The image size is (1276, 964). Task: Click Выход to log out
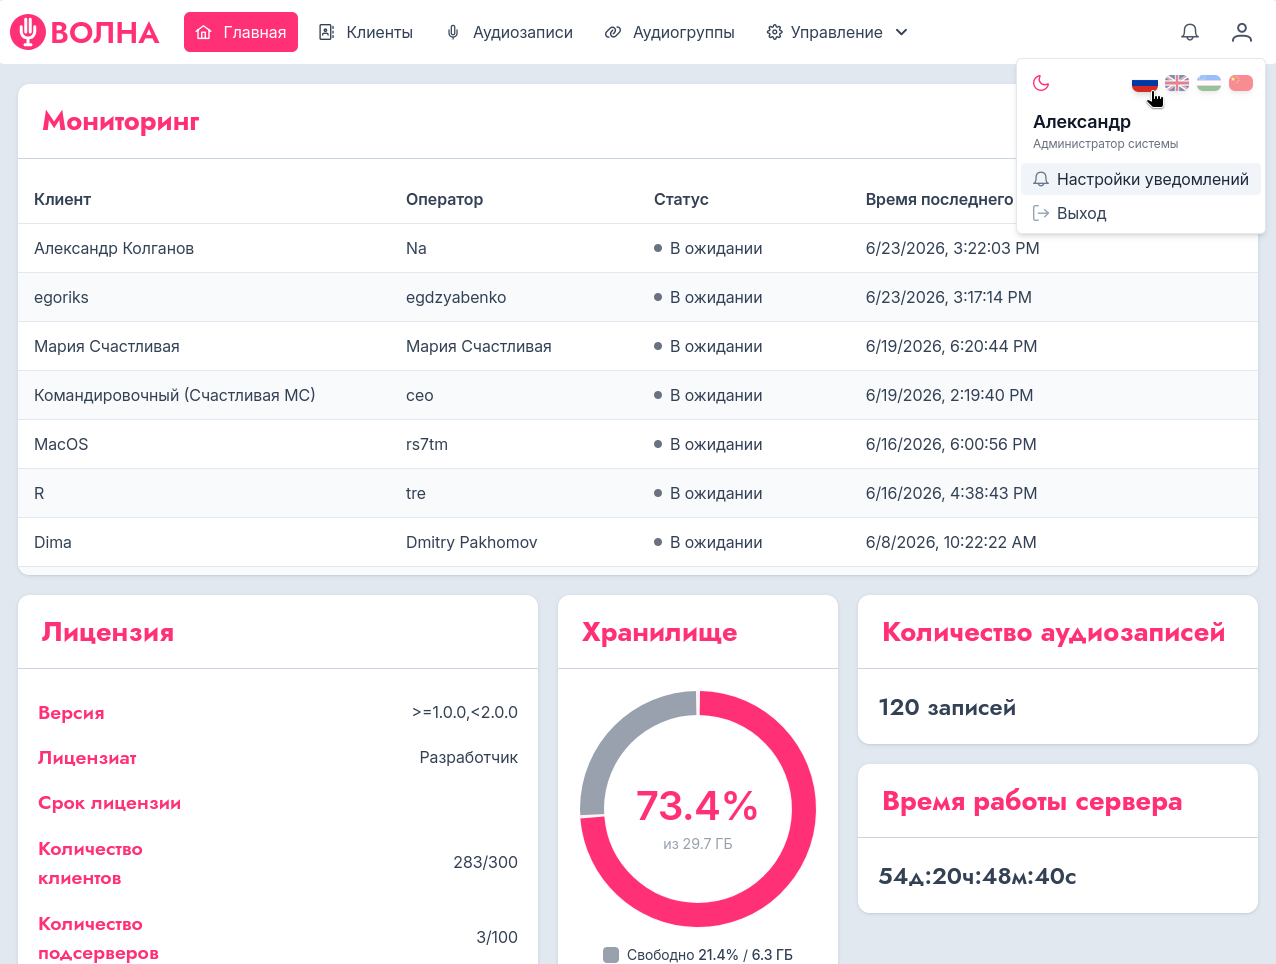point(1141,213)
